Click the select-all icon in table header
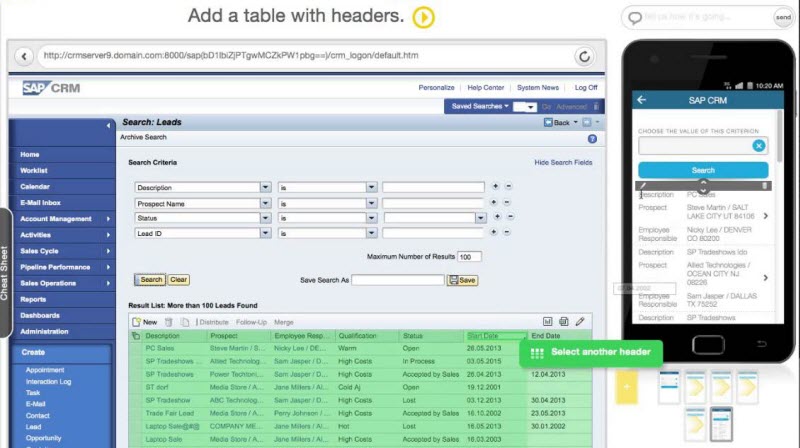Viewport: 800px width, 448px height. pyautogui.click(x=136, y=336)
